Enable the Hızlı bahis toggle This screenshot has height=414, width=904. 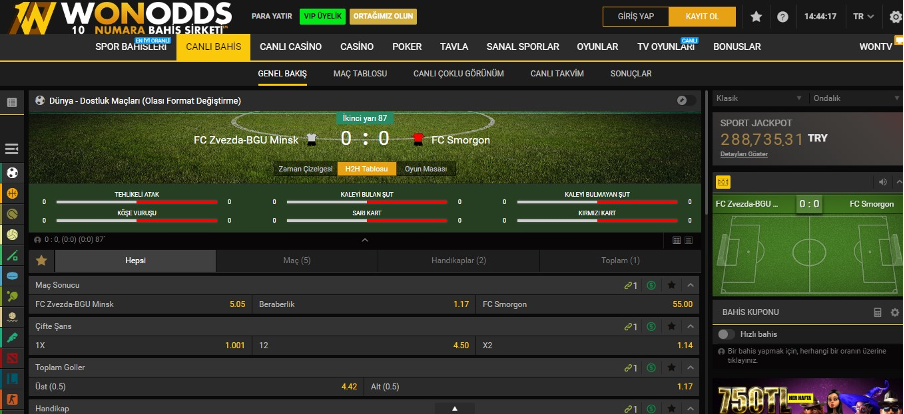point(726,334)
